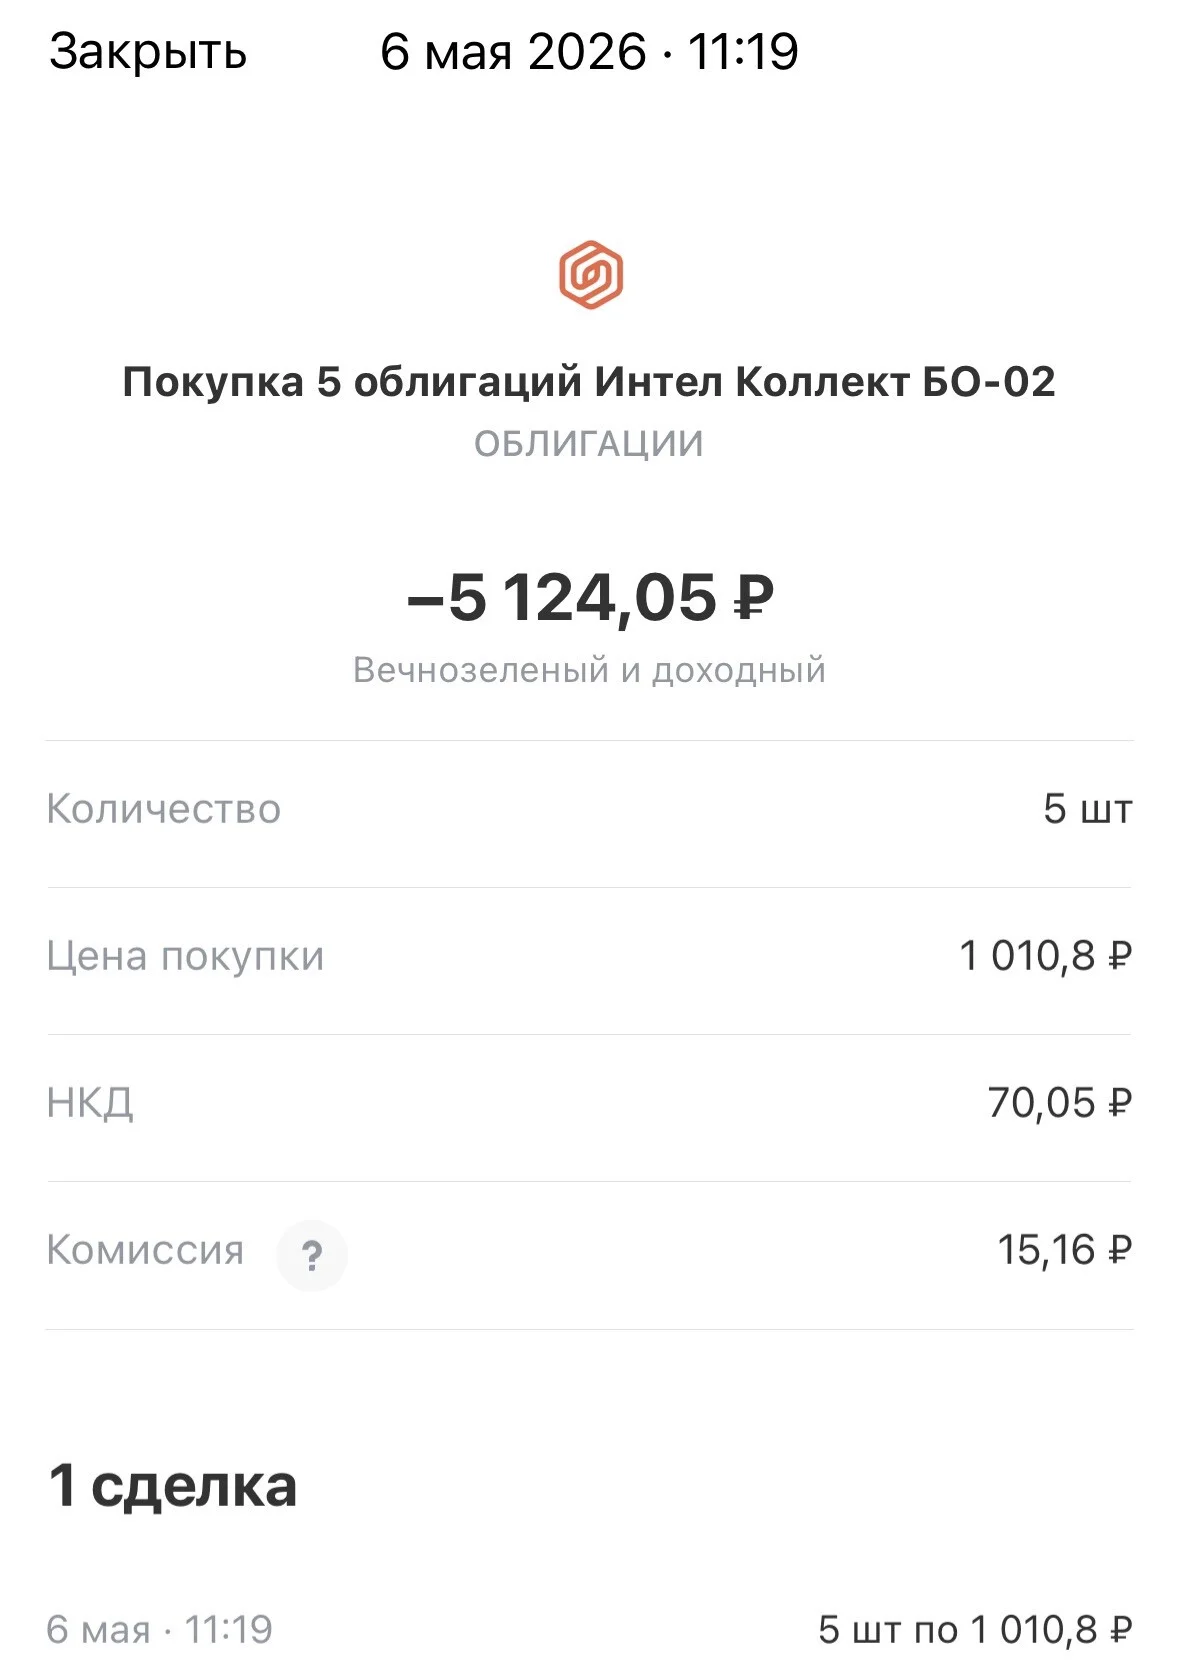Select the 1 010,8 ₽ purchase price
The height and width of the screenshot is (1678, 1179).
pyautogui.click(x=1045, y=956)
